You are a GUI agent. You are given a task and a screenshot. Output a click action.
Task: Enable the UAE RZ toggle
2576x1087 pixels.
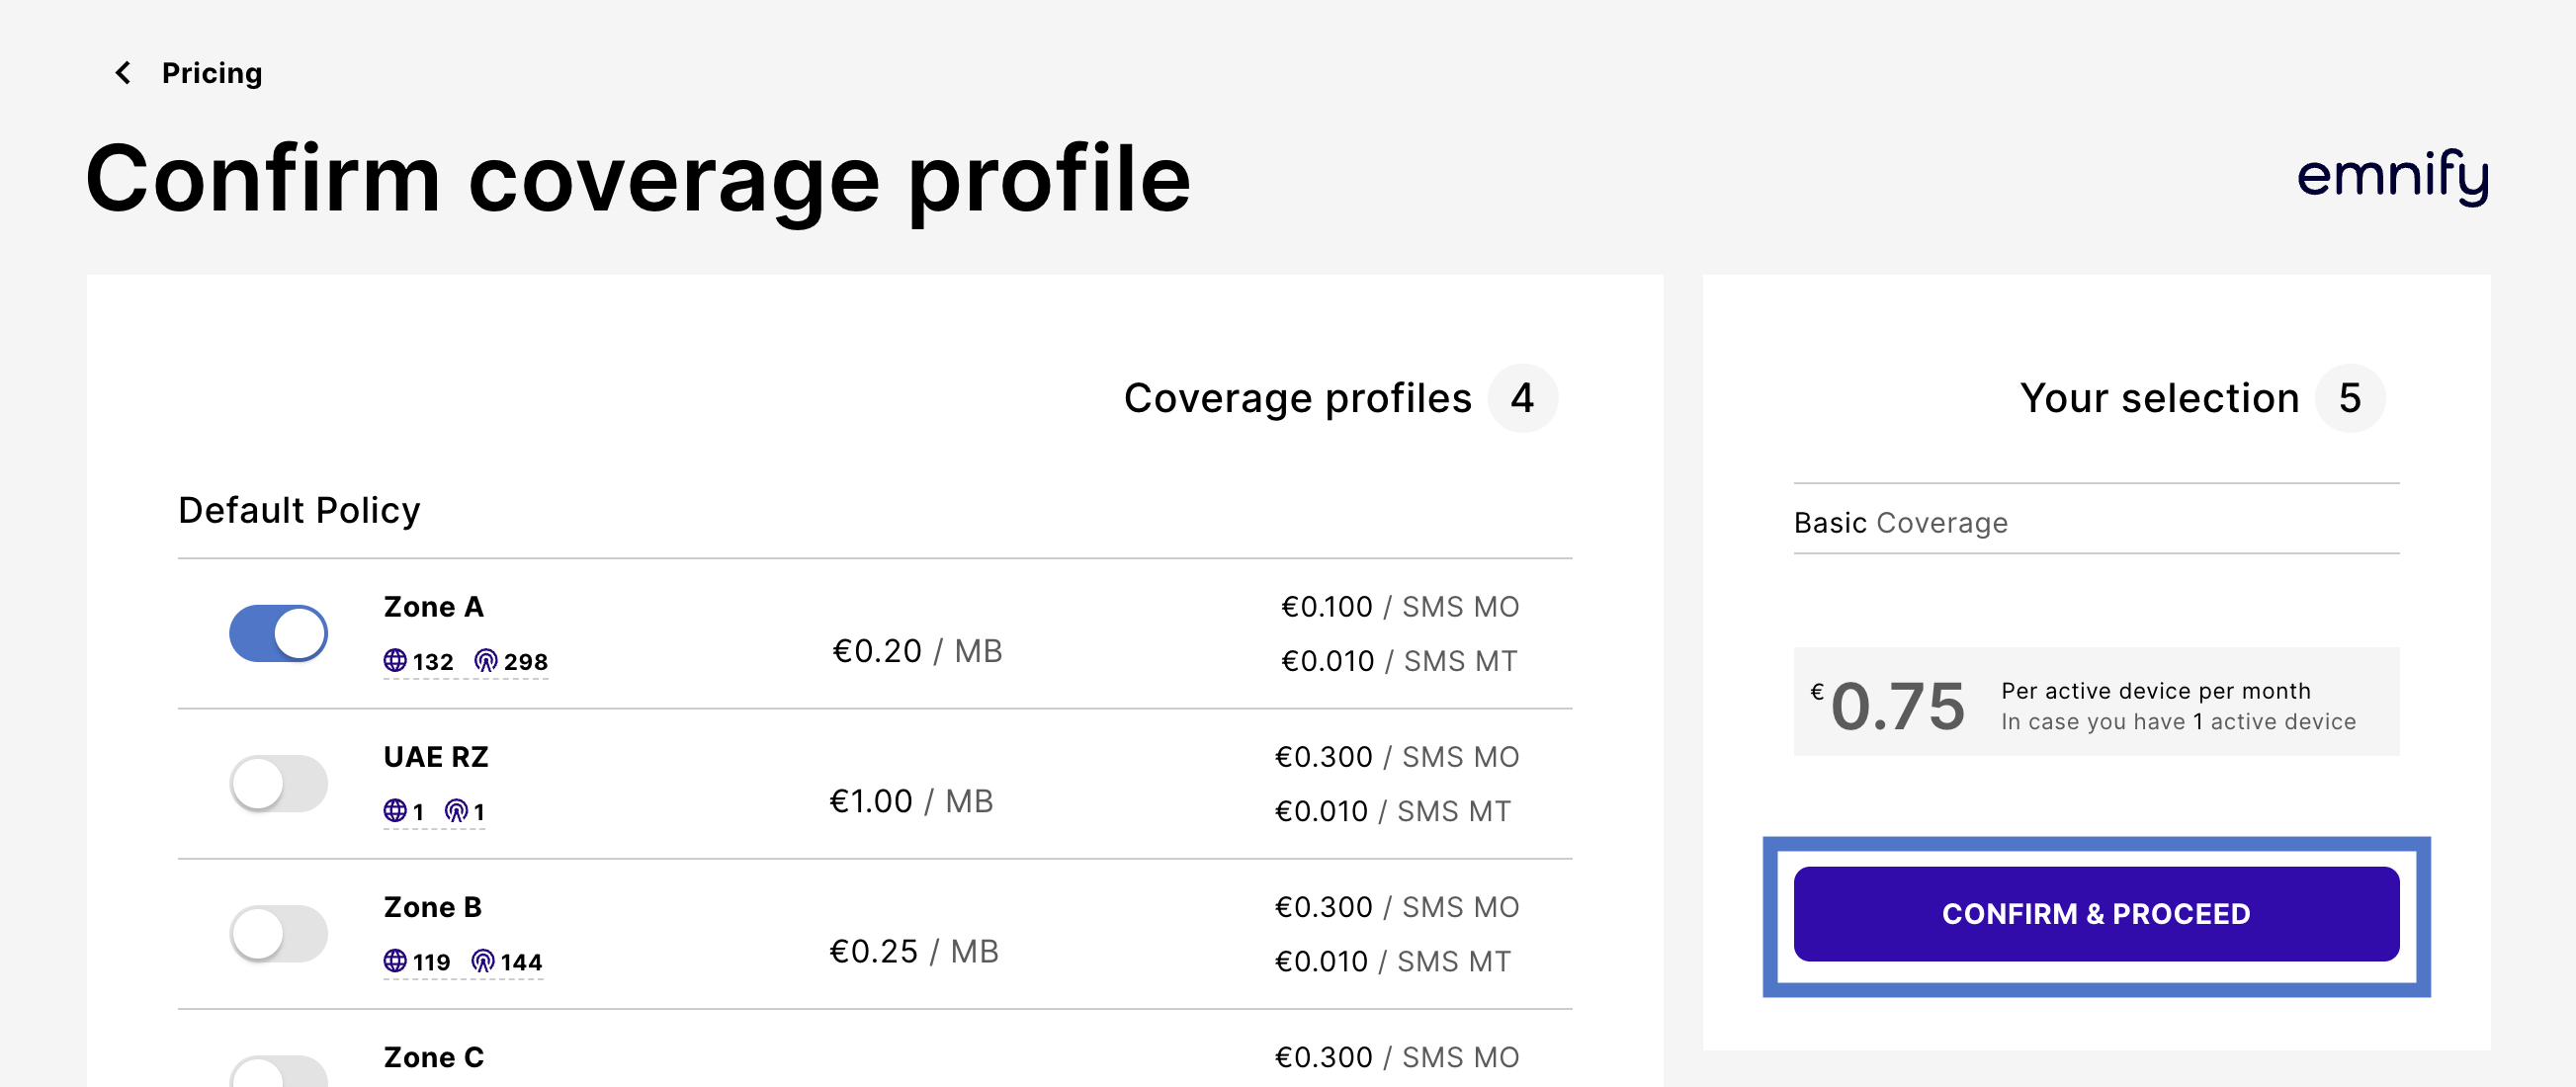(278, 783)
